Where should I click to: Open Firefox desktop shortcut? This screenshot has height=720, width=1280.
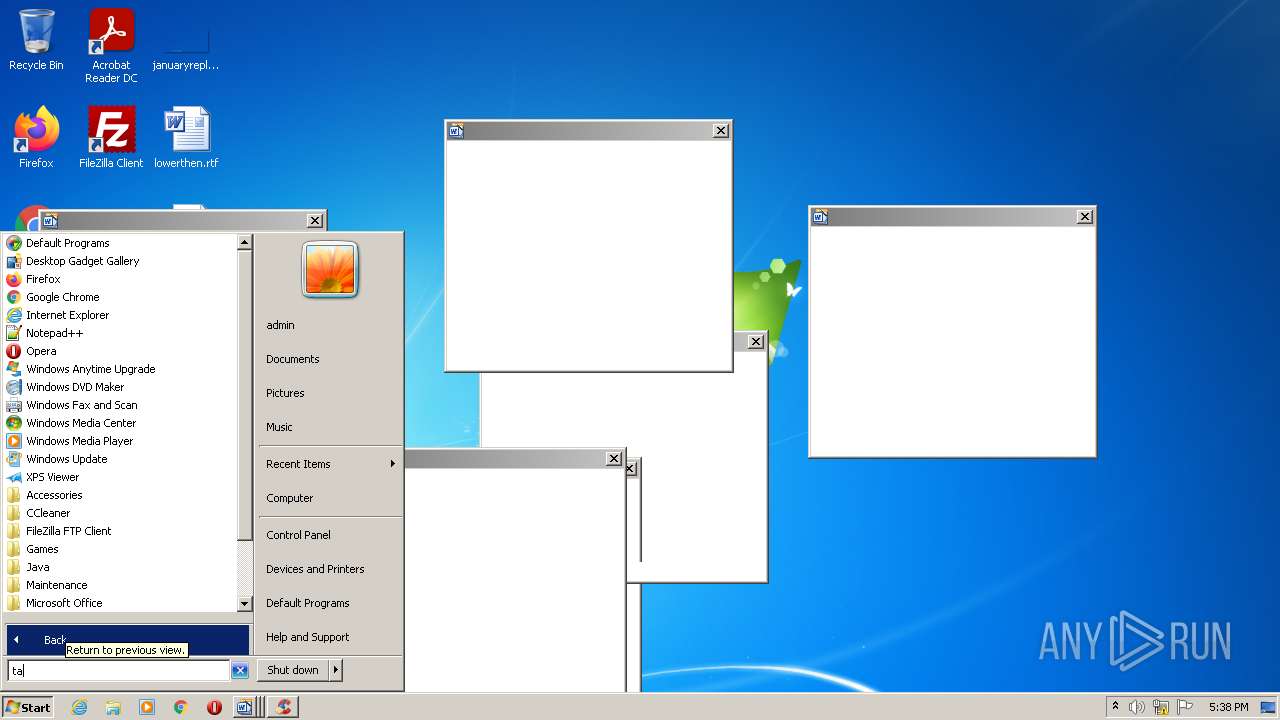coord(36,137)
